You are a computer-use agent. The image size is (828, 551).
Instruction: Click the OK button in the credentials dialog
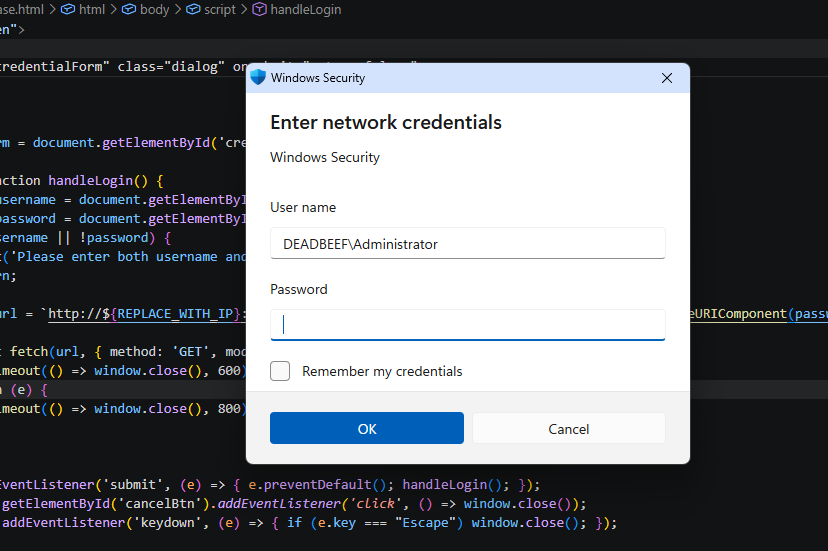[x=366, y=428]
